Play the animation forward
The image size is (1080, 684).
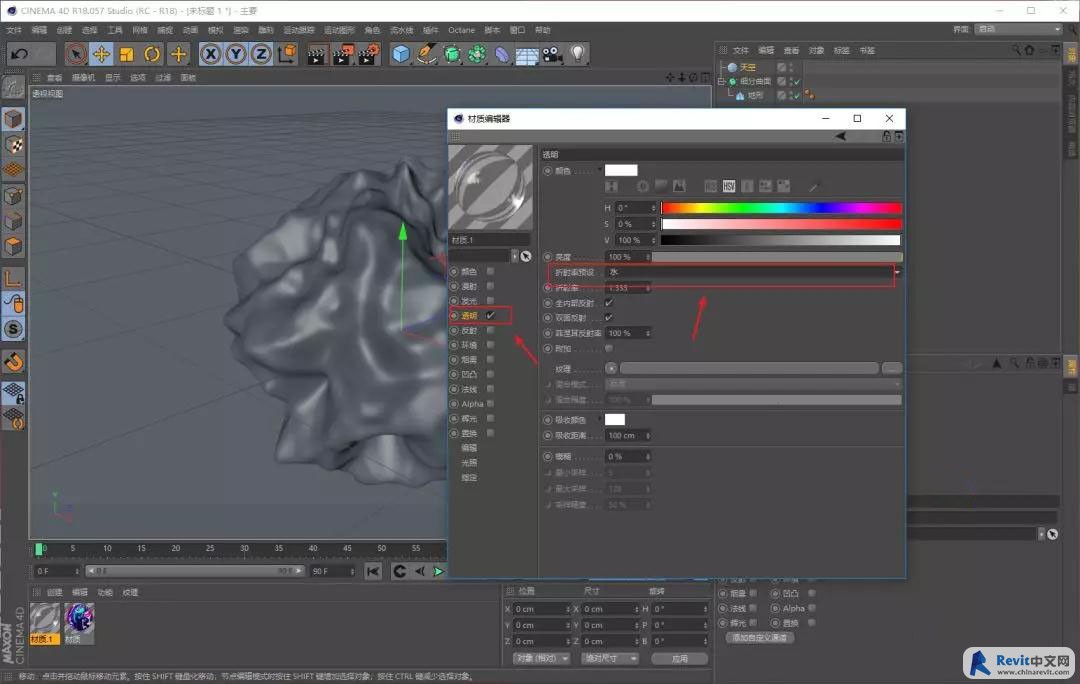coord(438,571)
